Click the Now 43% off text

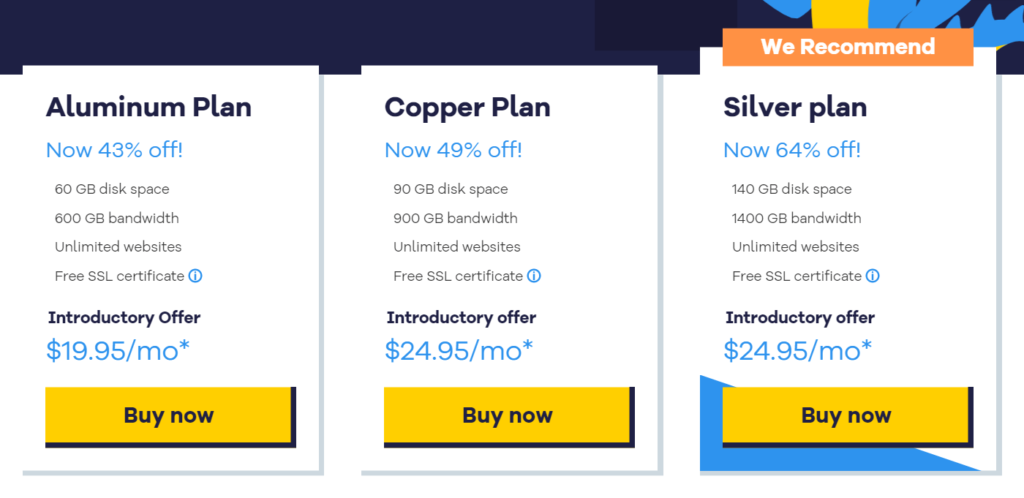point(114,150)
